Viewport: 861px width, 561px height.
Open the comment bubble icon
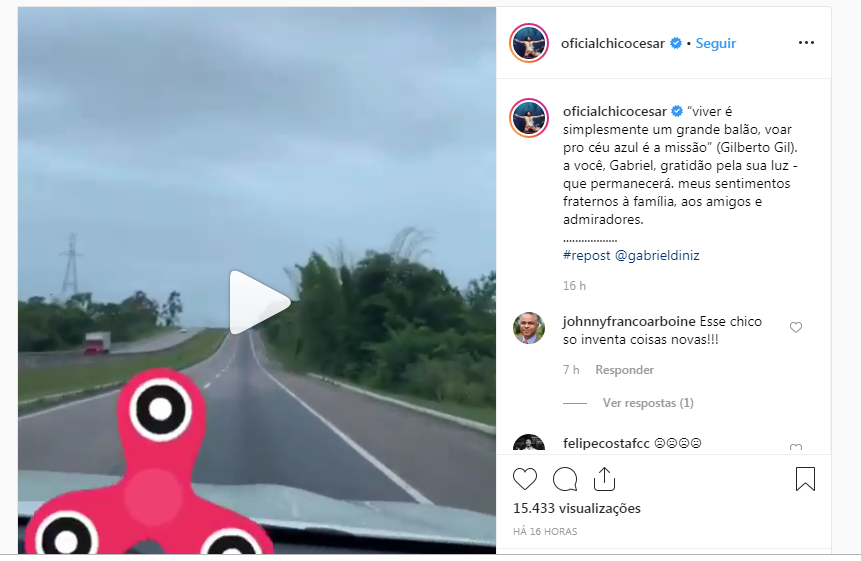[565, 479]
